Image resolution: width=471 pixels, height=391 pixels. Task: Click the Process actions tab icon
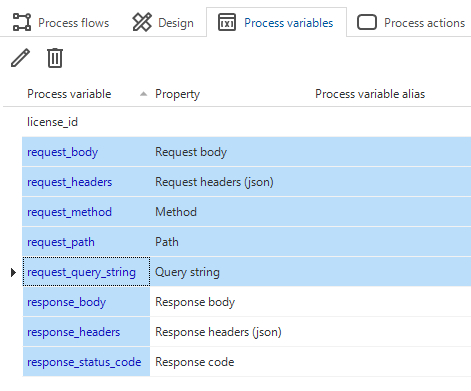click(x=367, y=22)
